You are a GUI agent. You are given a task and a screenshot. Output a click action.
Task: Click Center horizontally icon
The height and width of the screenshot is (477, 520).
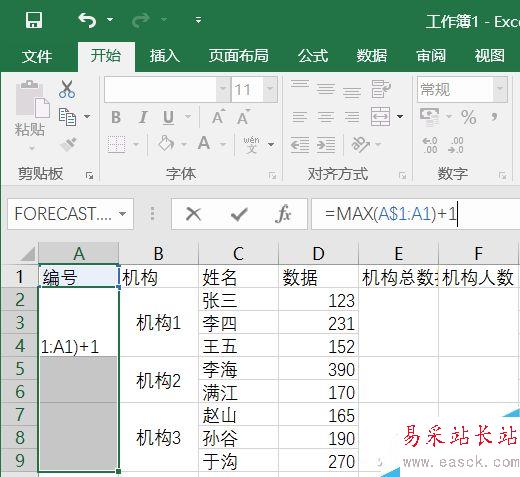tap(326, 117)
